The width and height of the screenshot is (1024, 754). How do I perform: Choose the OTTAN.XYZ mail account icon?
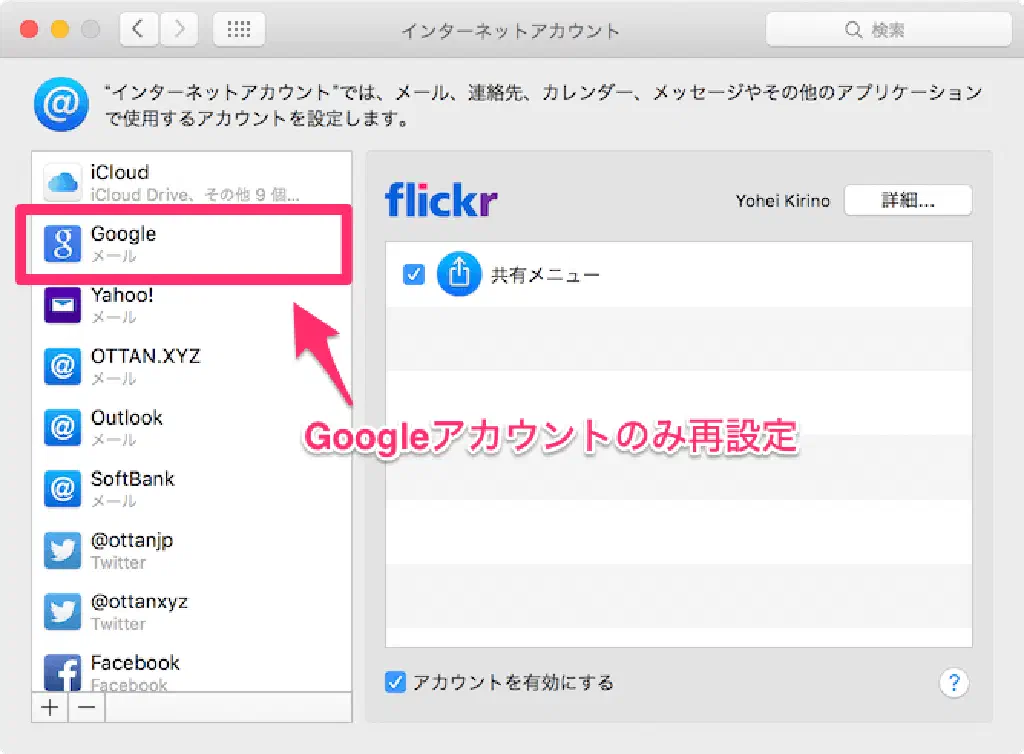(x=62, y=366)
